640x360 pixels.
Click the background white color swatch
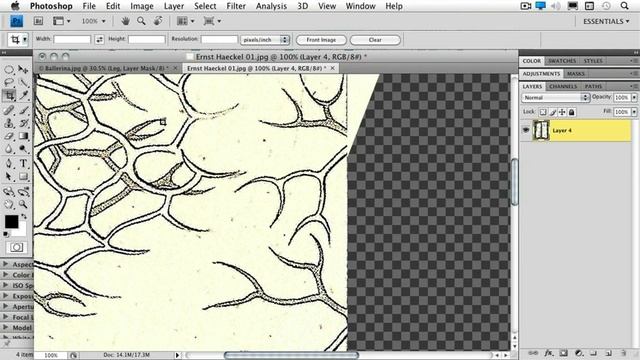pos(22,231)
